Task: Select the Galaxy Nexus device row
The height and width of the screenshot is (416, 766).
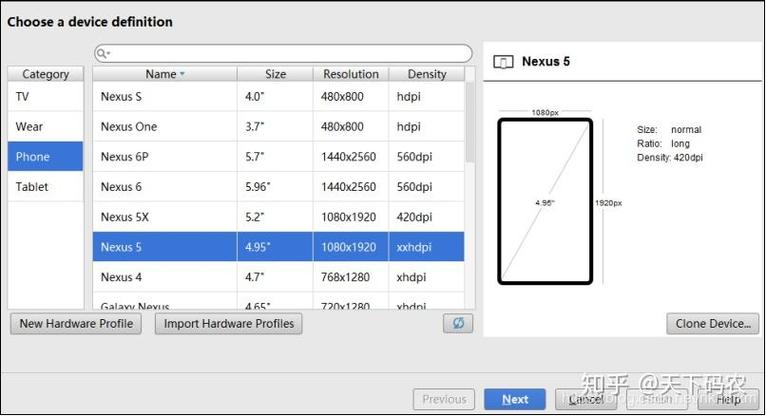Action: click(x=278, y=301)
